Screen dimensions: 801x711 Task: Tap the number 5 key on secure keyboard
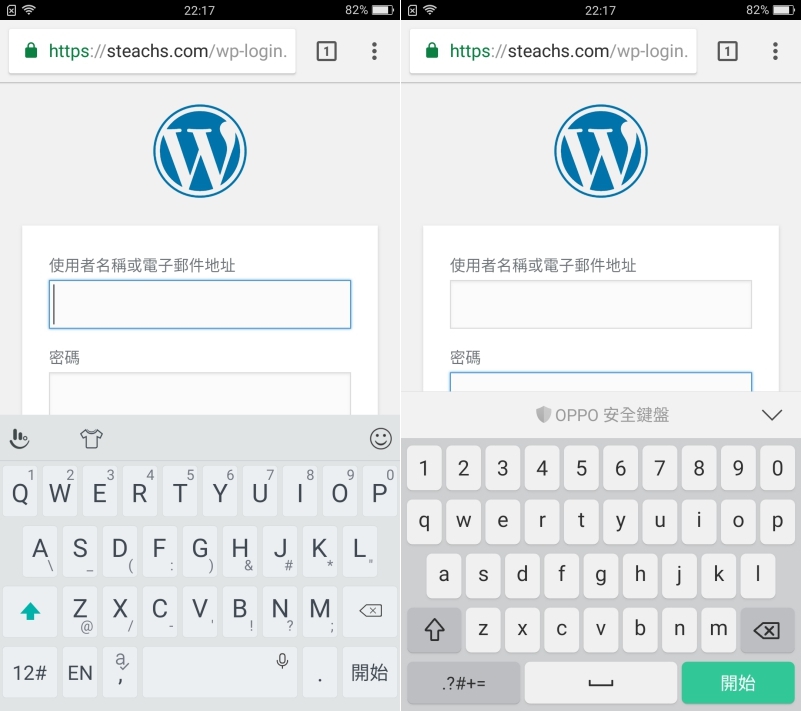click(x=581, y=468)
